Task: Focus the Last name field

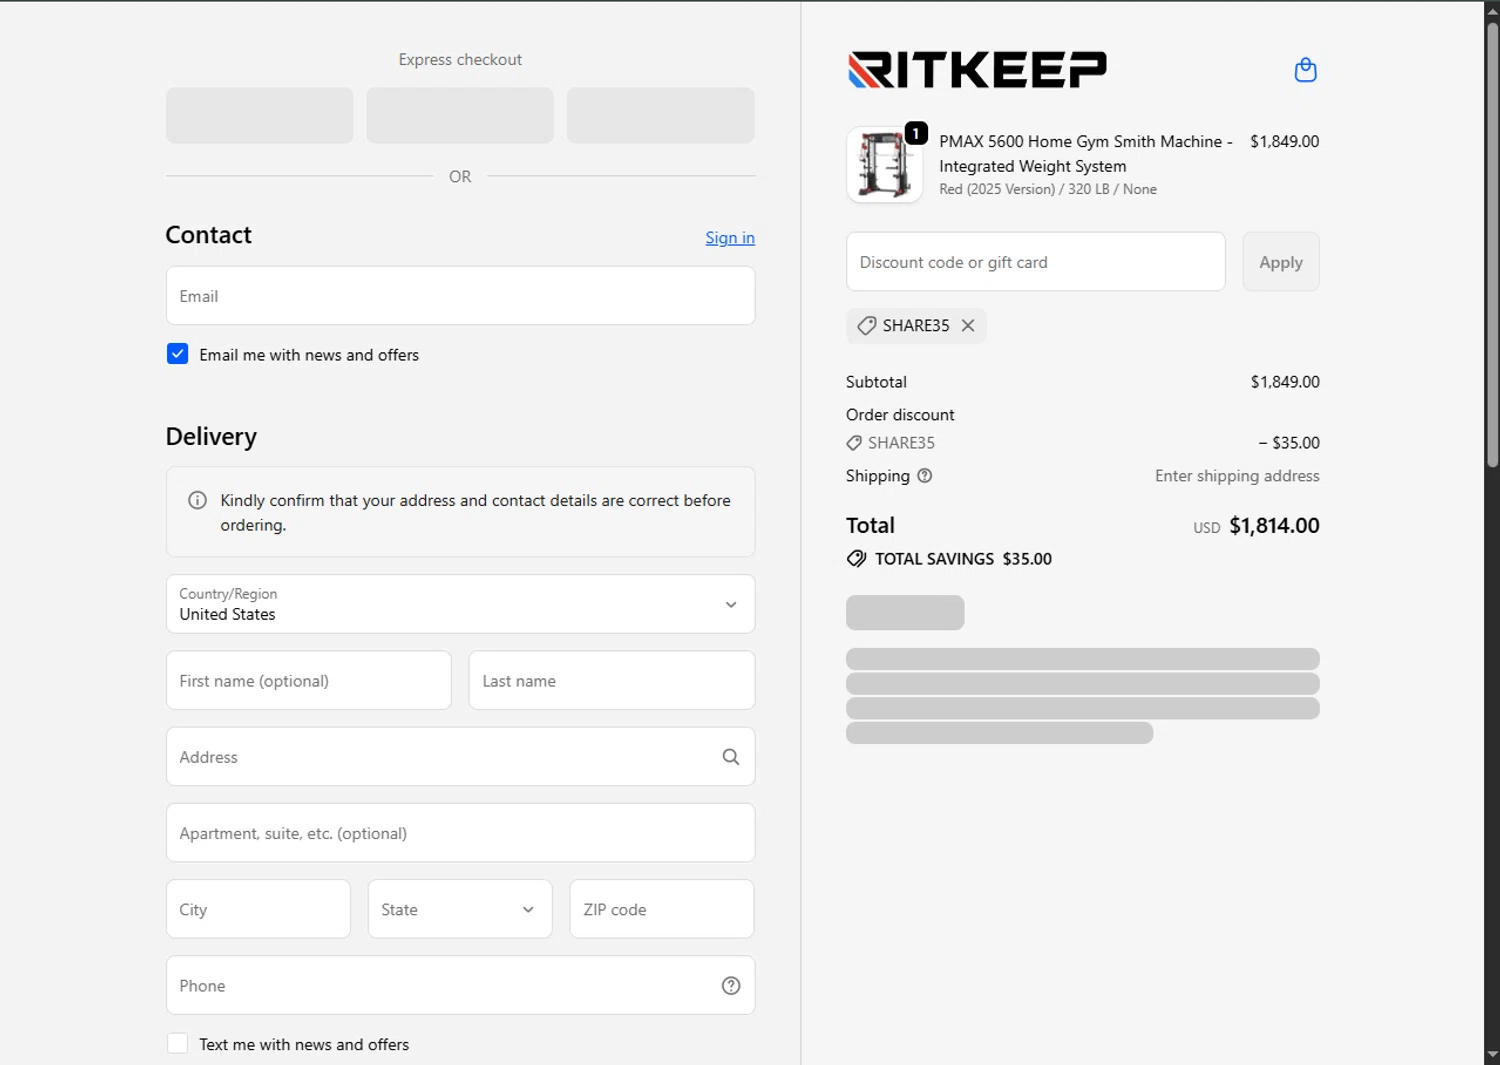Action: [x=612, y=681]
